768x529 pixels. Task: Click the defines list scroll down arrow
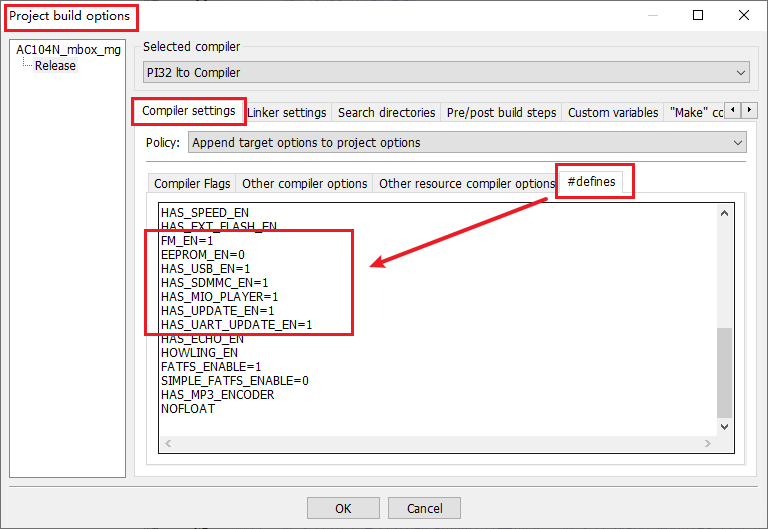(724, 427)
